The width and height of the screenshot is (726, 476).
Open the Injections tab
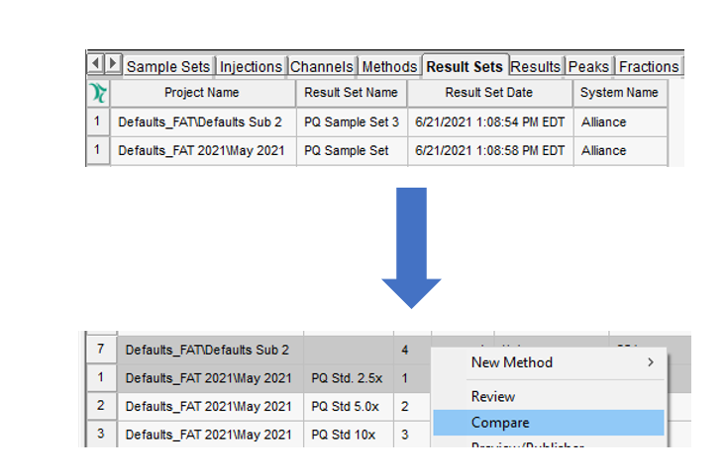[x=251, y=67]
